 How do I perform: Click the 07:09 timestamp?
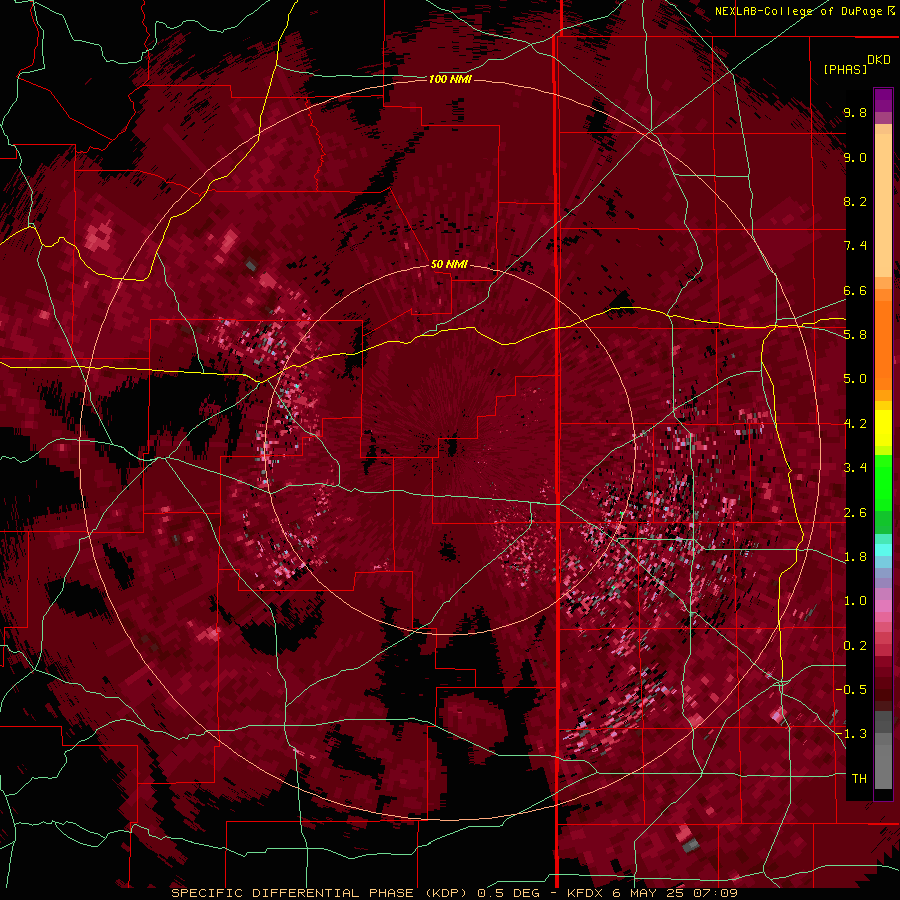717,893
